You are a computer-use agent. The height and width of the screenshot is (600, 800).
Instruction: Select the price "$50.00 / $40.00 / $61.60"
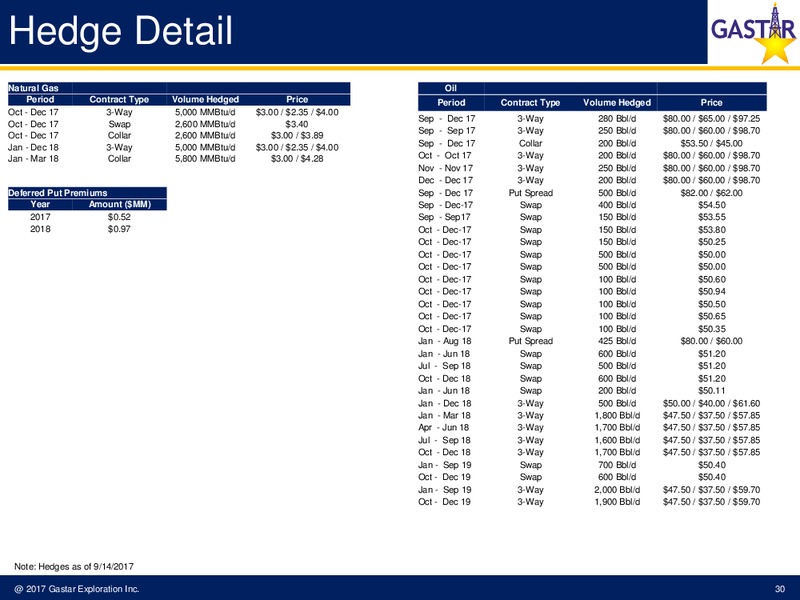click(x=711, y=403)
